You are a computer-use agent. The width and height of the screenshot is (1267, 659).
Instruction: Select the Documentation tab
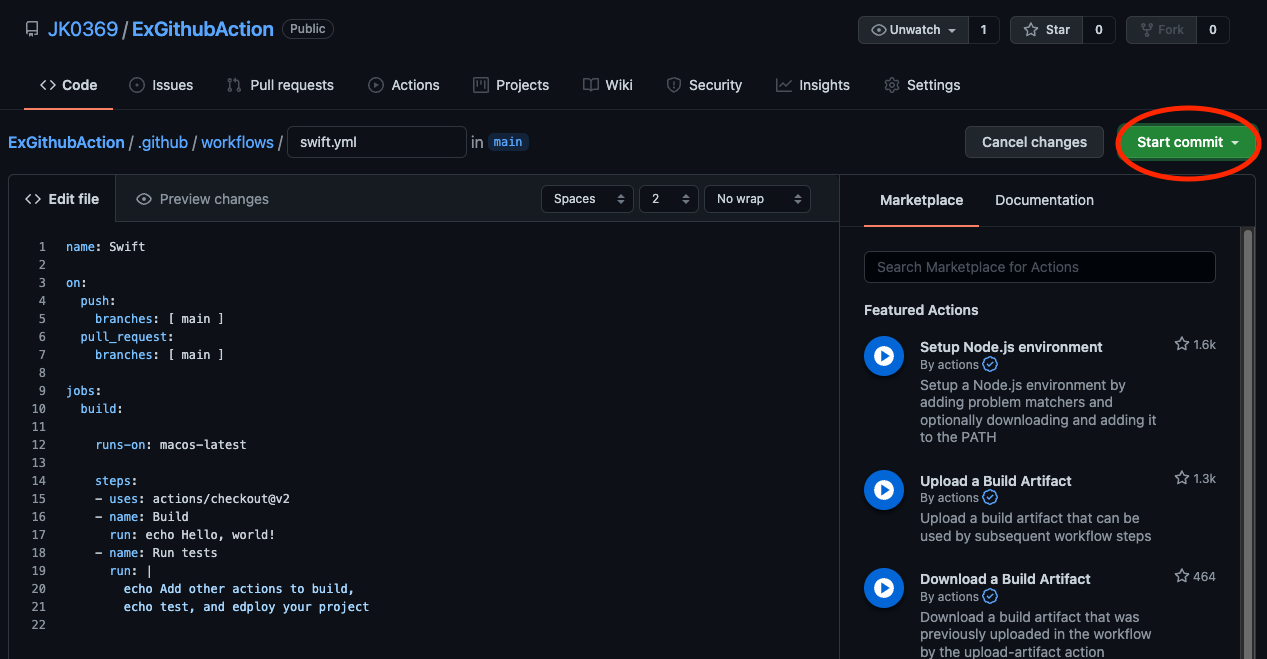click(x=1044, y=200)
